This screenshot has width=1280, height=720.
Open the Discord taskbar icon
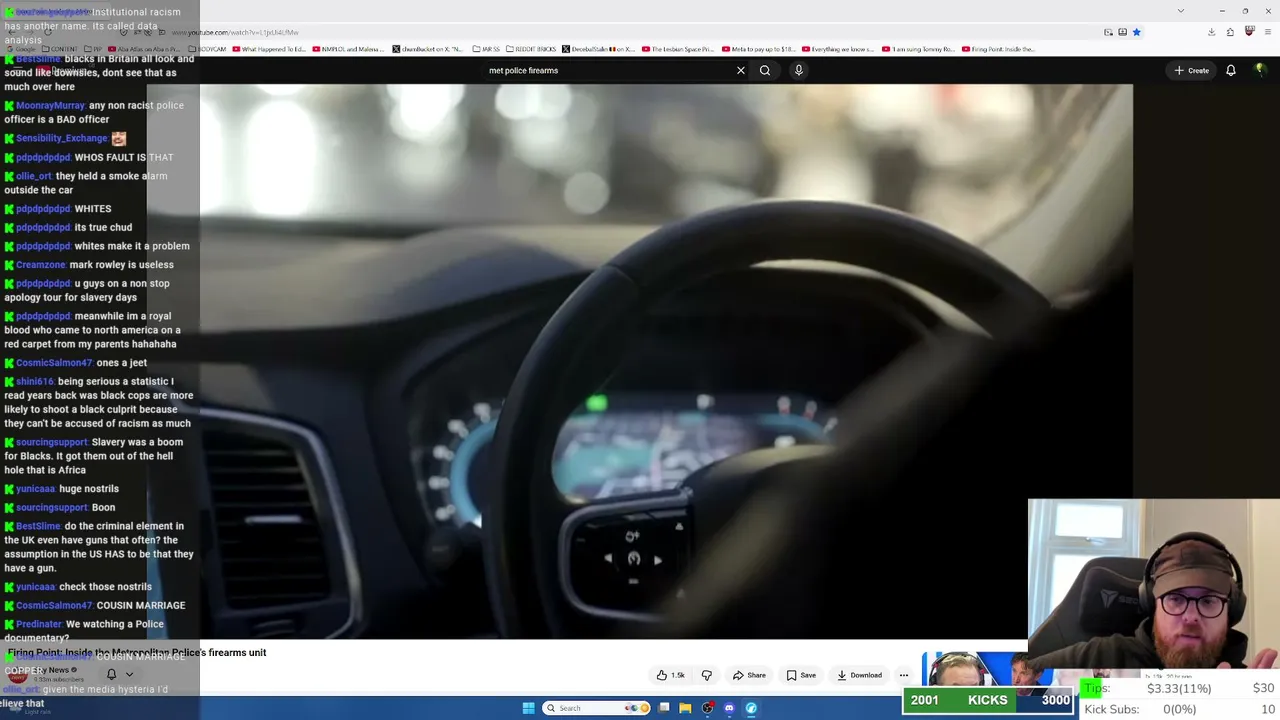[x=729, y=708]
